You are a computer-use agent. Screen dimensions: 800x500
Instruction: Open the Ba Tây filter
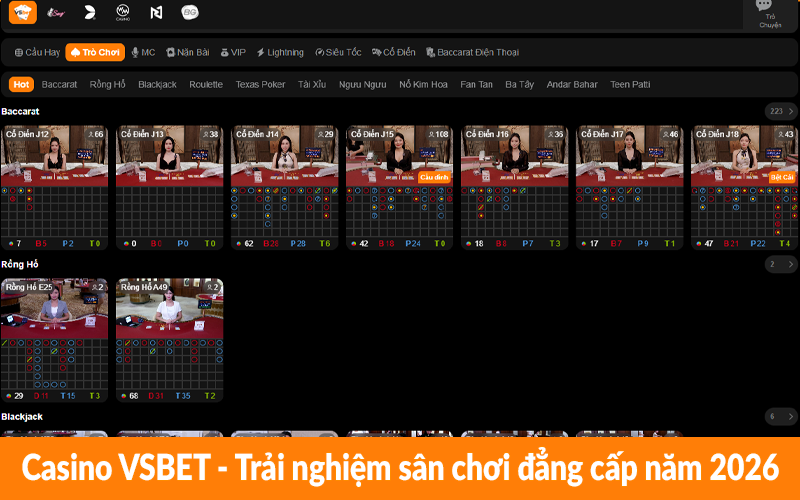[x=519, y=84]
